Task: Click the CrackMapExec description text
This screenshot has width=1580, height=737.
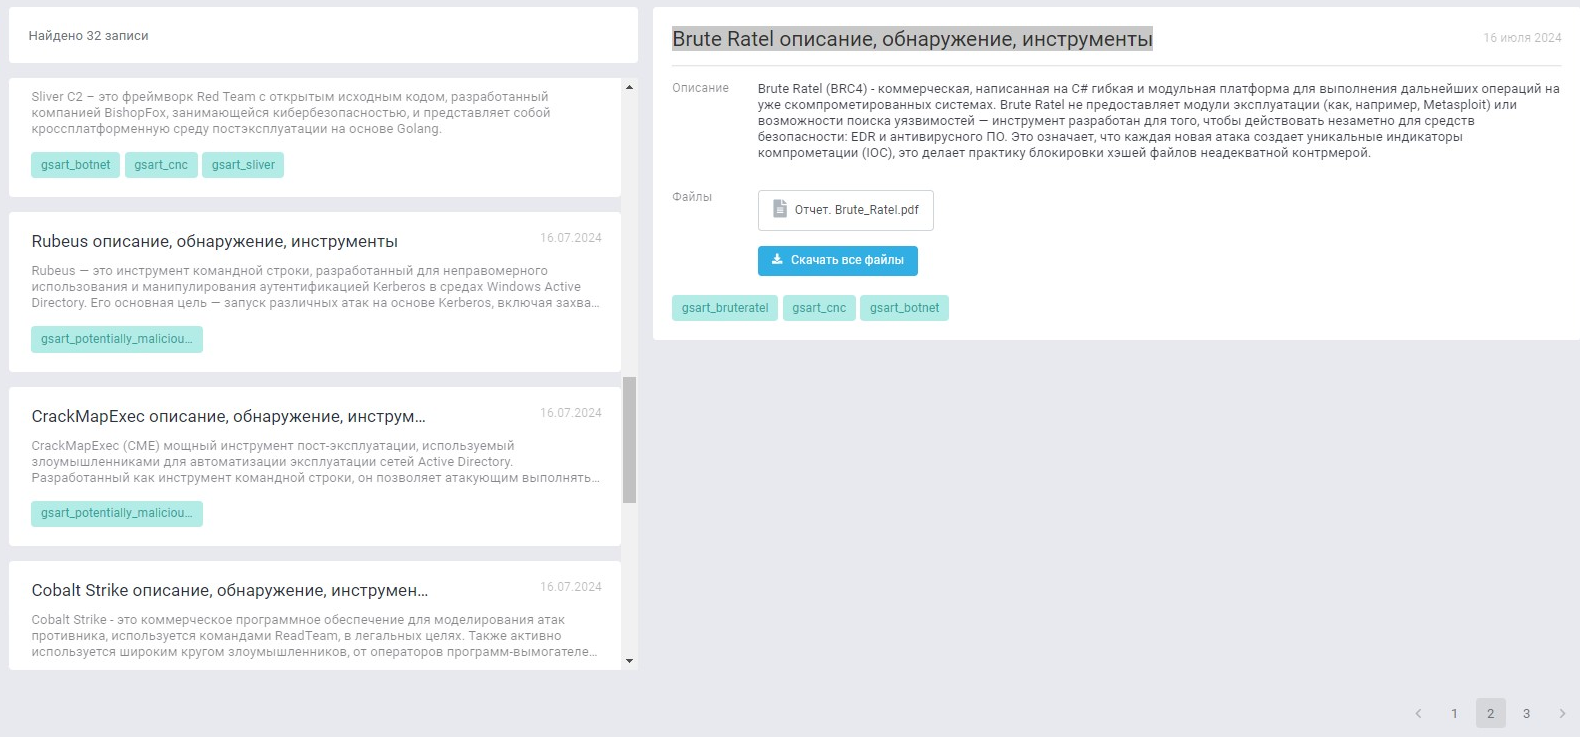Action: coord(315,462)
